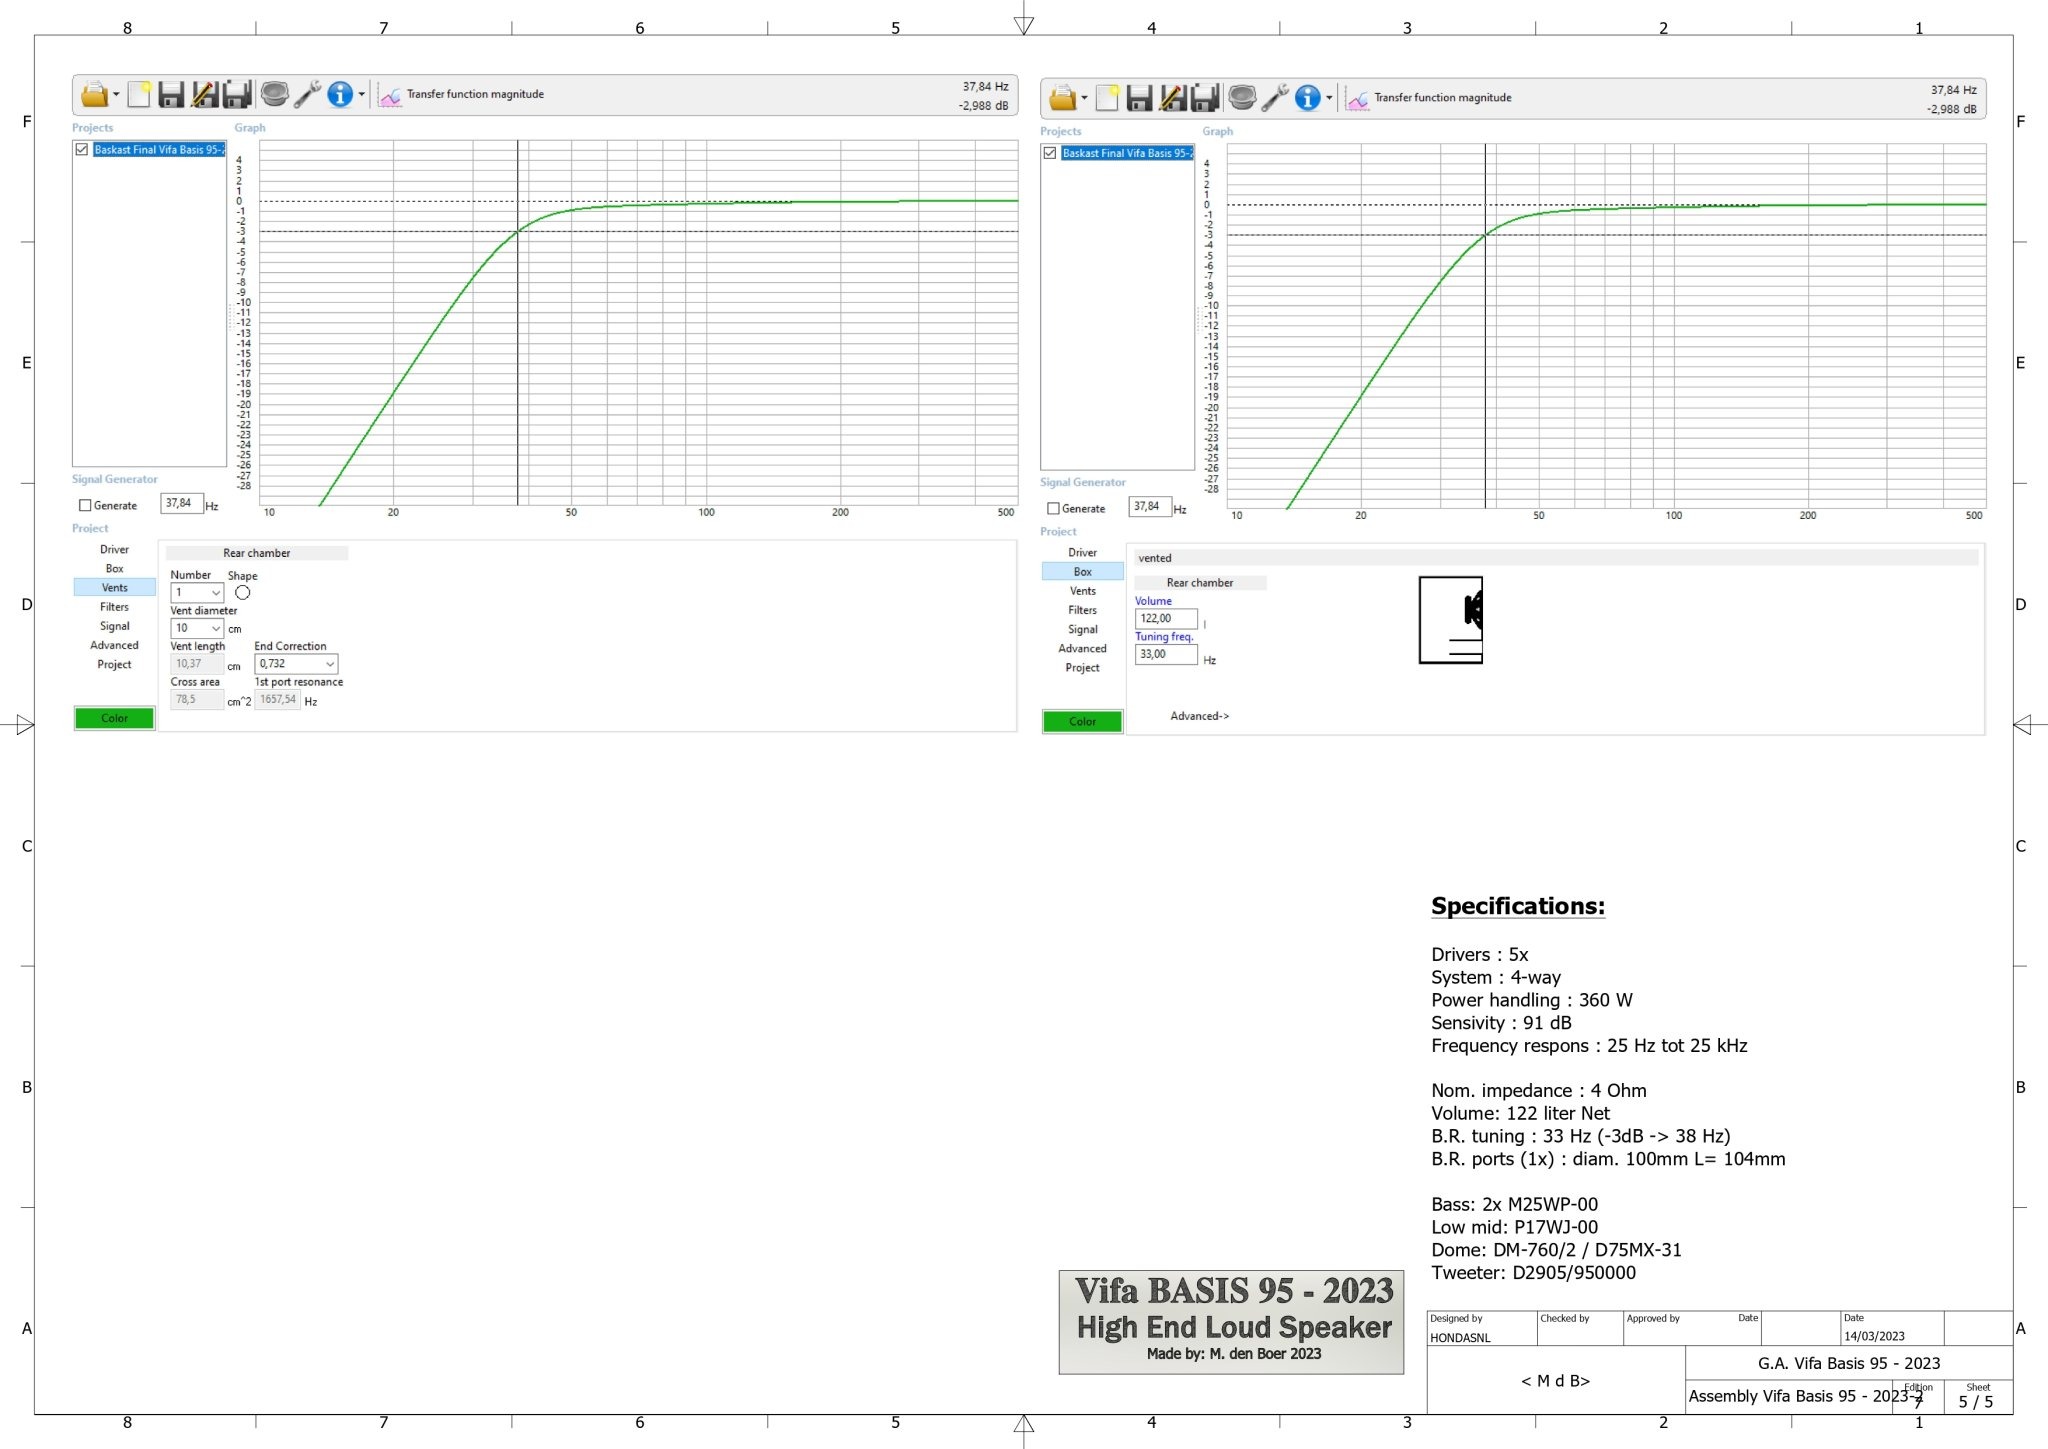2048x1449 pixels.
Task: Click Cross area field showing 78,5
Action: [197, 700]
